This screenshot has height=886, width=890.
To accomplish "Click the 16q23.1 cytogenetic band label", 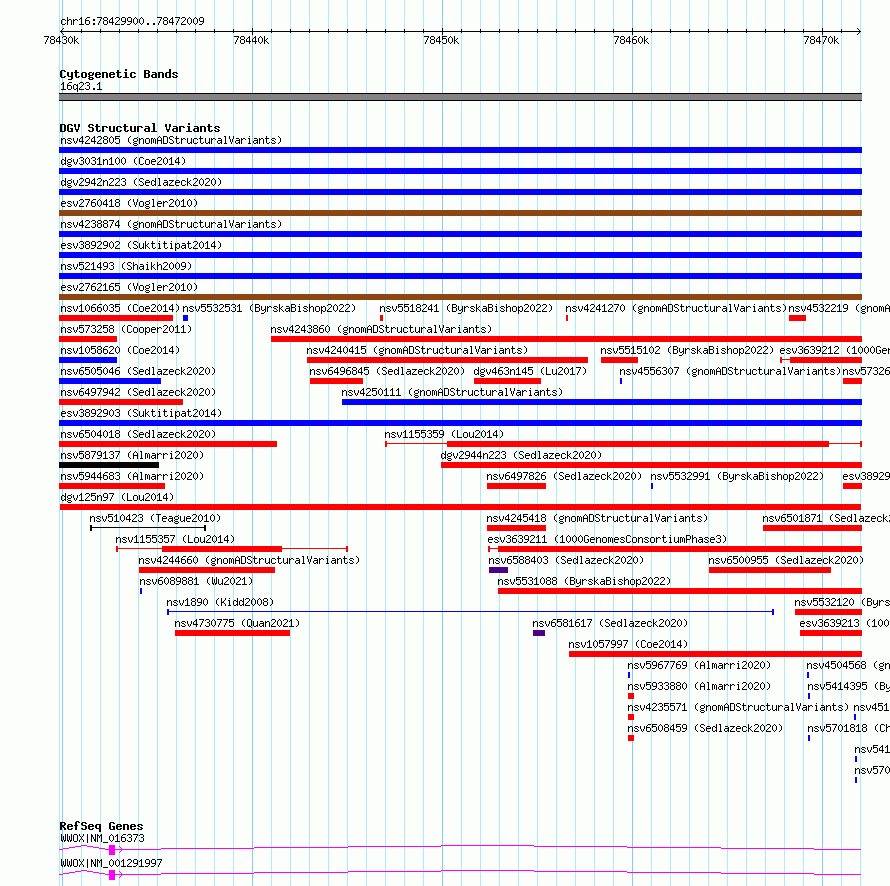I will 81,86.
